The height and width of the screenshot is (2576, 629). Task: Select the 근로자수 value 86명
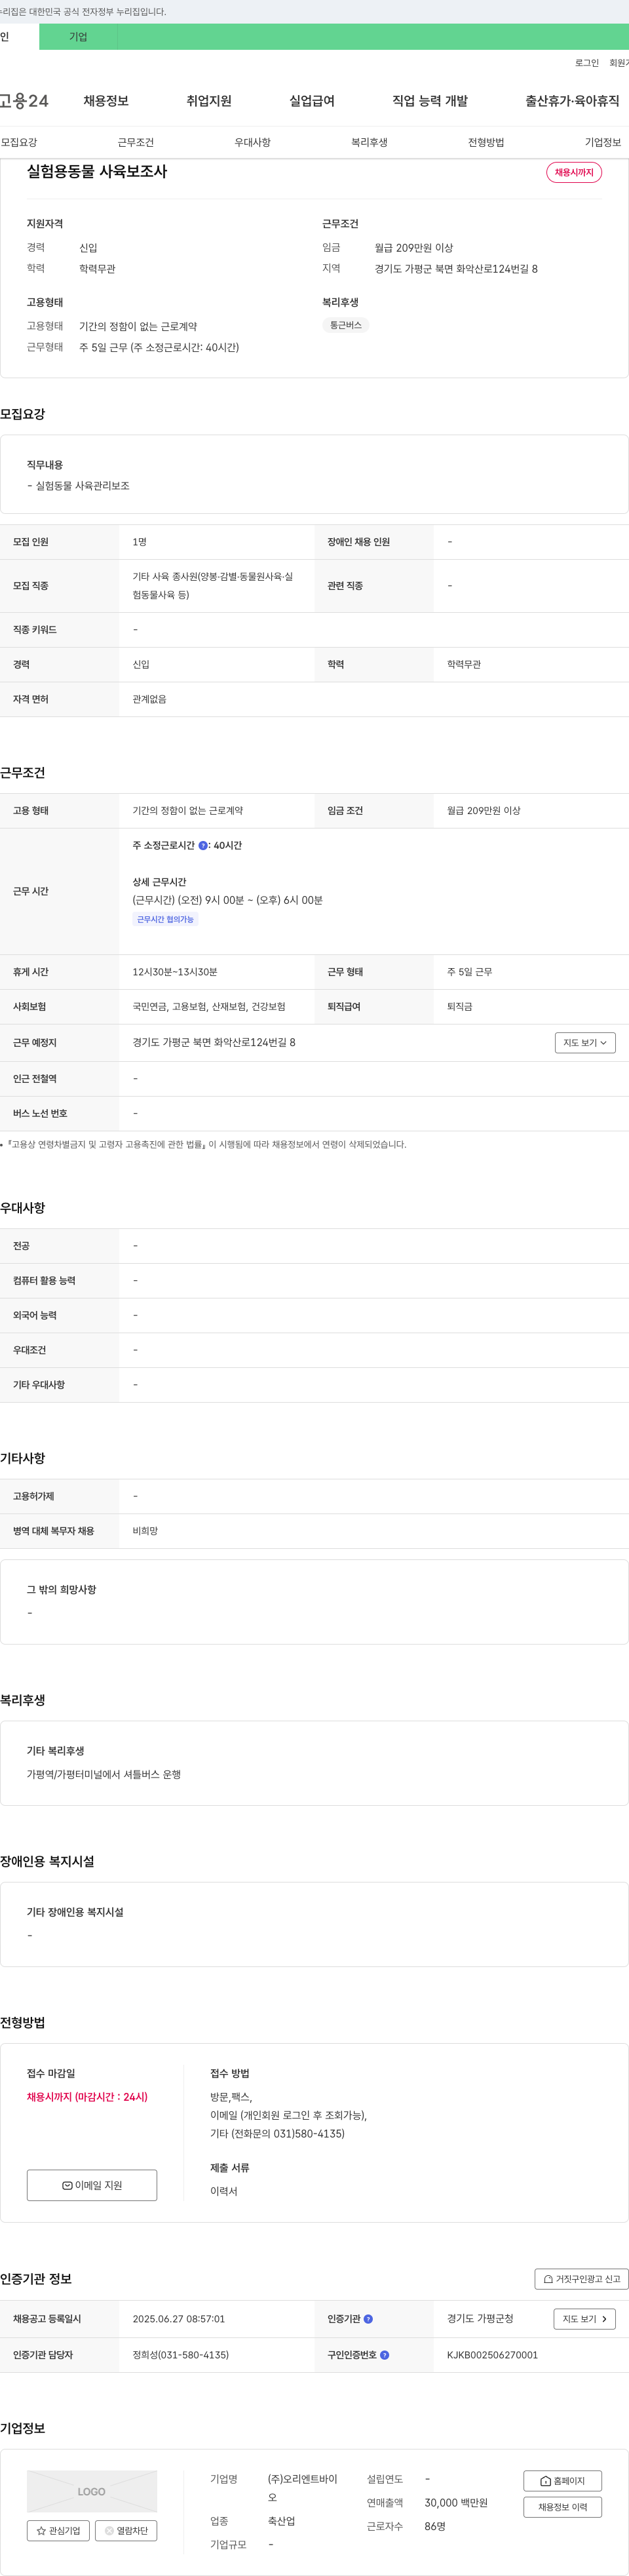tap(435, 2526)
